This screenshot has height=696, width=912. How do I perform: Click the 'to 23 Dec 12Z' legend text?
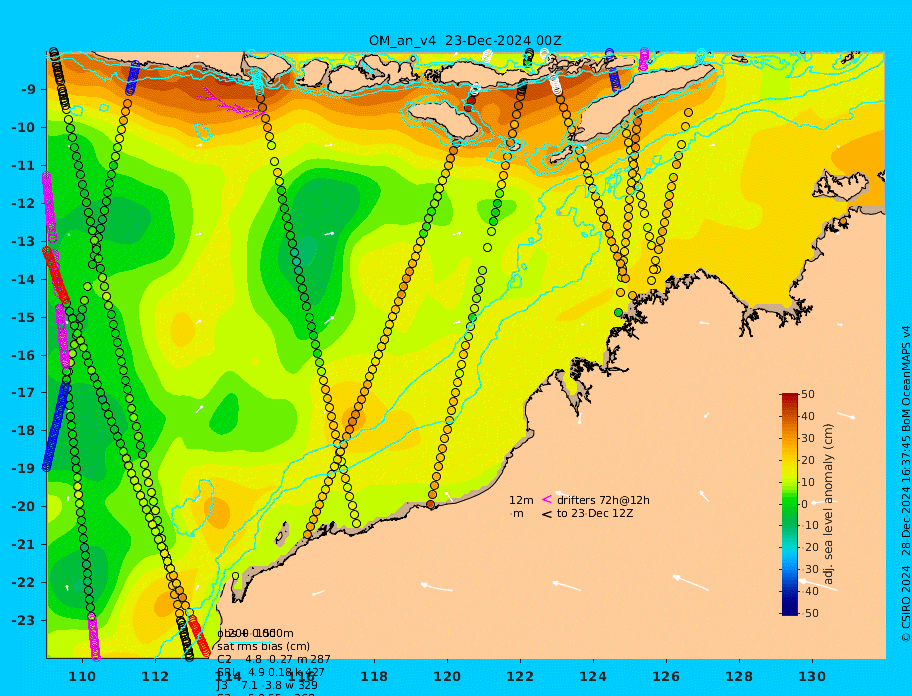click(x=595, y=513)
